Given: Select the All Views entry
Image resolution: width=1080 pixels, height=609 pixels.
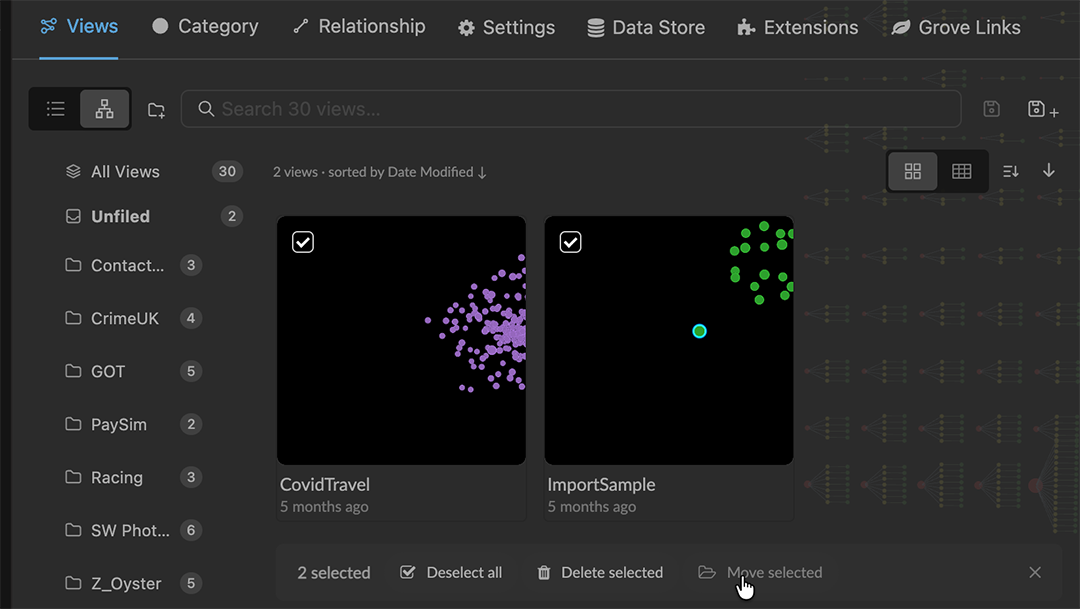Looking at the screenshot, I should point(153,172).
